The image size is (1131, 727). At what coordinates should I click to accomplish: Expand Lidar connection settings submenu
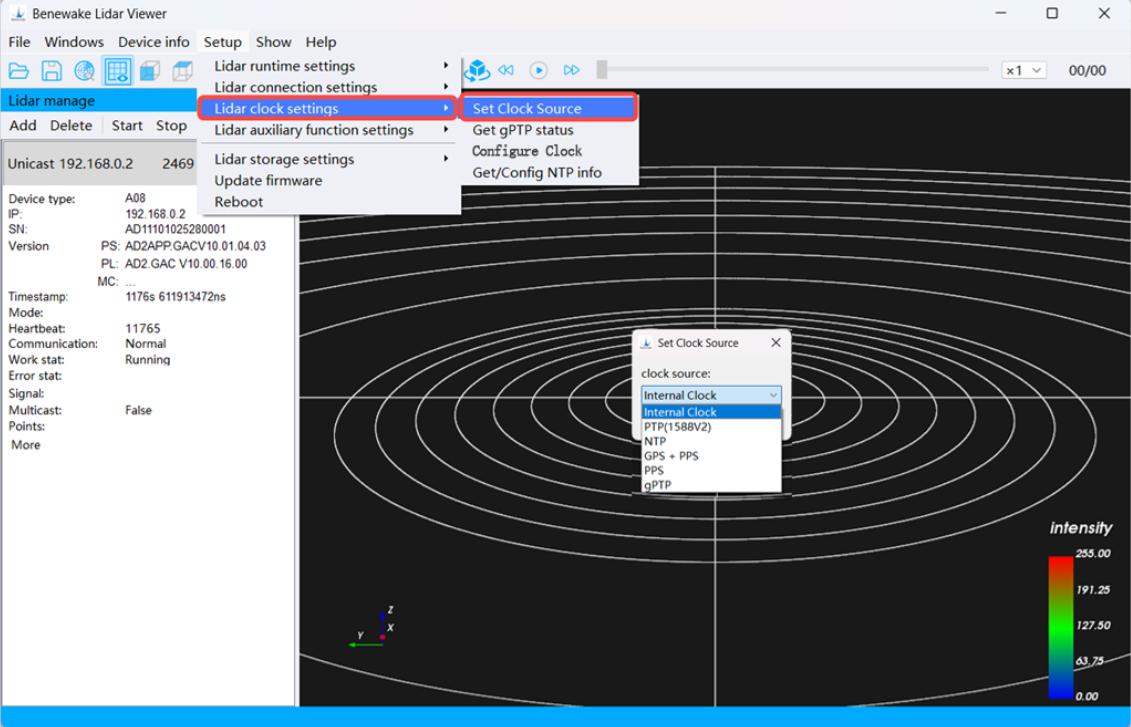[329, 87]
